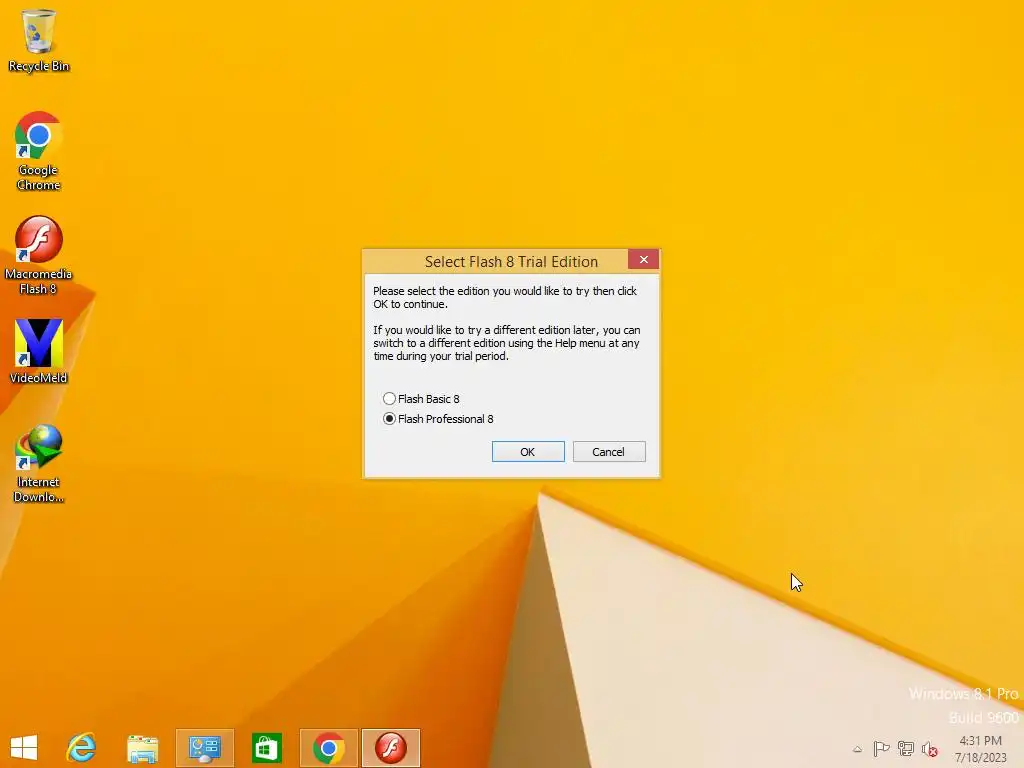Launch Internet Explorer from the taskbar
1024x768 pixels.
coord(82,748)
